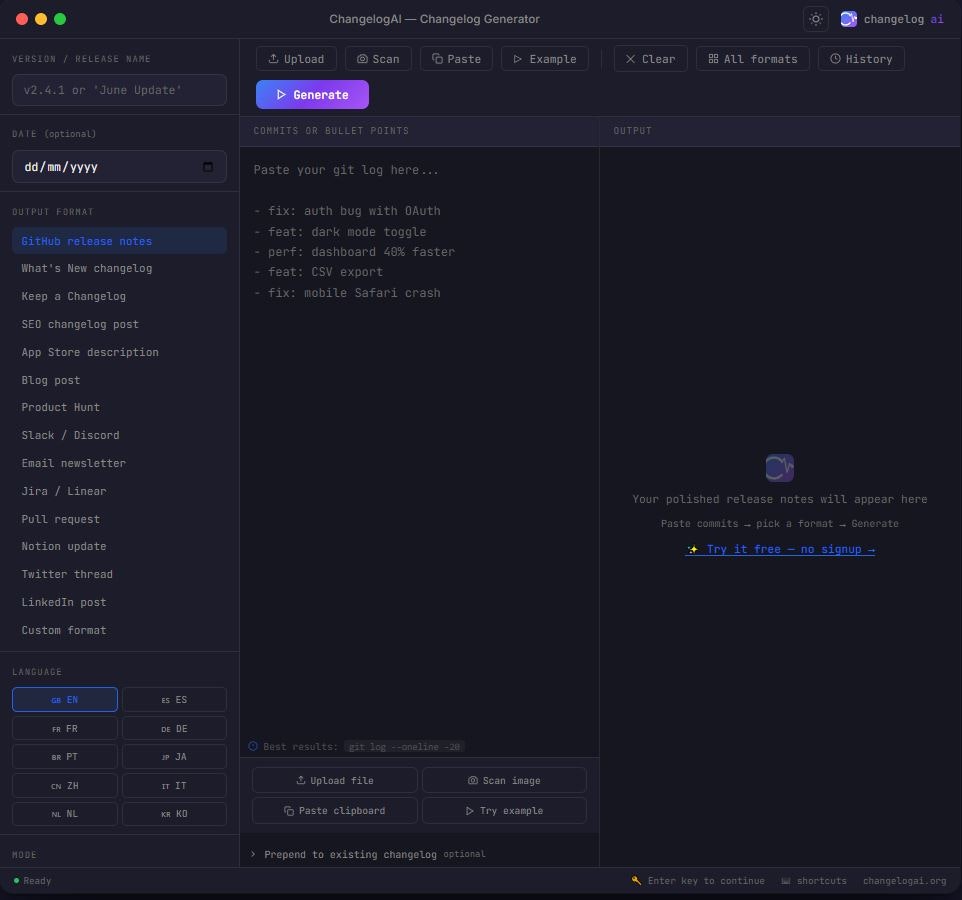Select Custom format option
The height and width of the screenshot is (900, 962).
pyautogui.click(x=119, y=630)
